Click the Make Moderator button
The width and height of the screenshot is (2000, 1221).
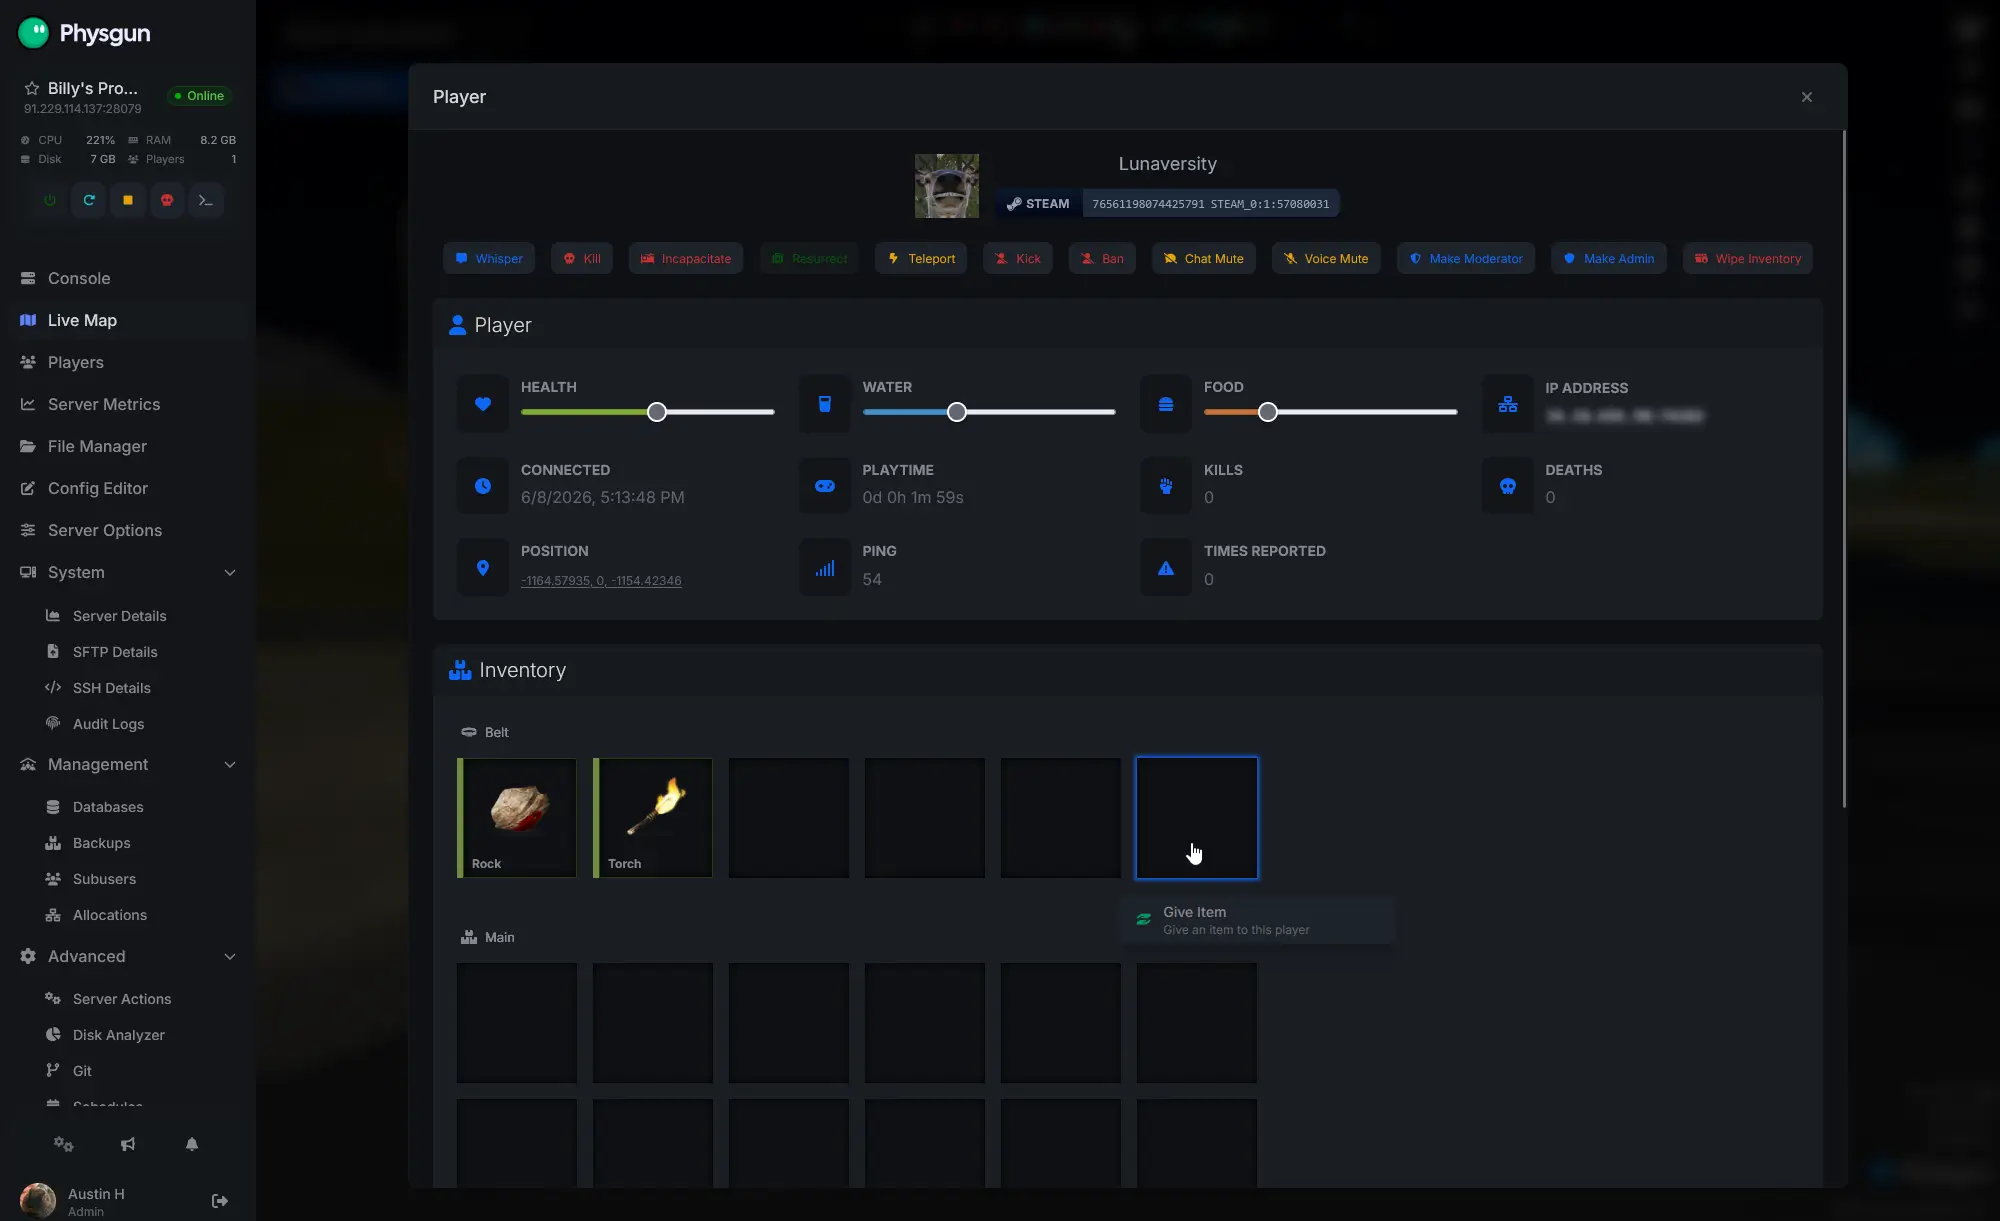(1466, 258)
